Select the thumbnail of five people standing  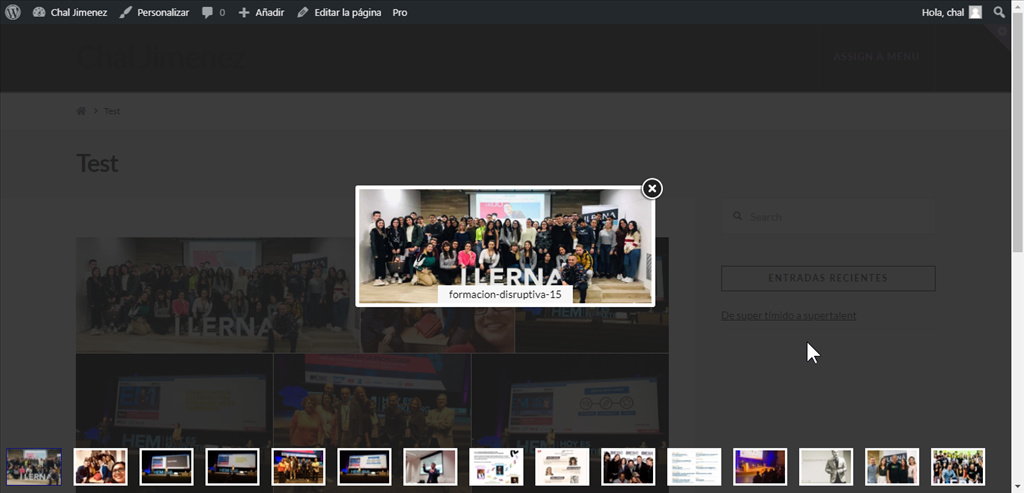(x=892, y=467)
